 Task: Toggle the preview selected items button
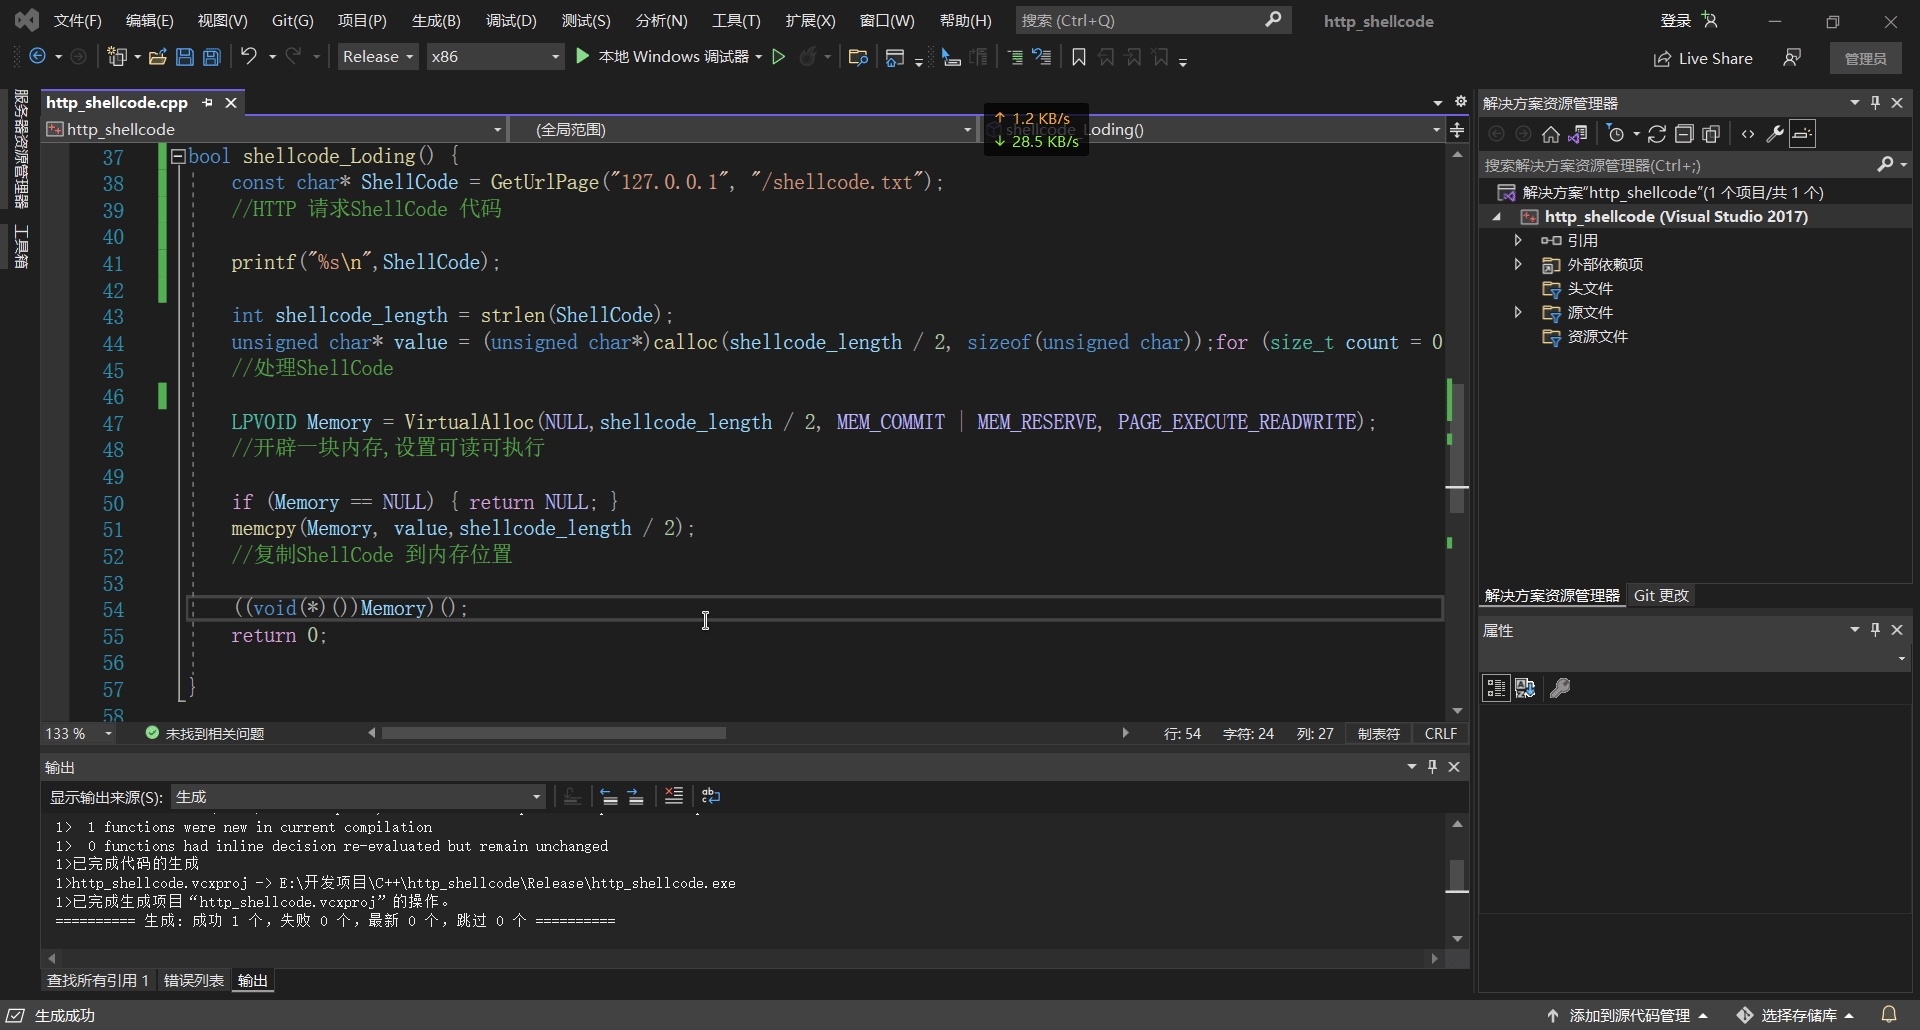pos(1802,134)
